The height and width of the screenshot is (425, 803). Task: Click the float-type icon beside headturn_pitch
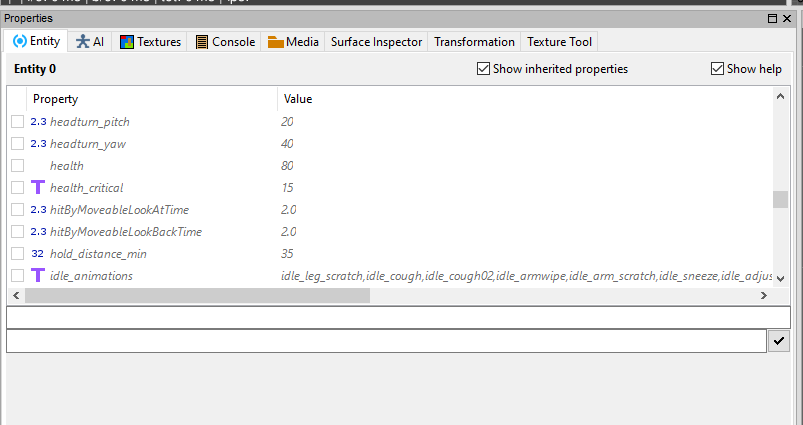click(x=38, y=122)
